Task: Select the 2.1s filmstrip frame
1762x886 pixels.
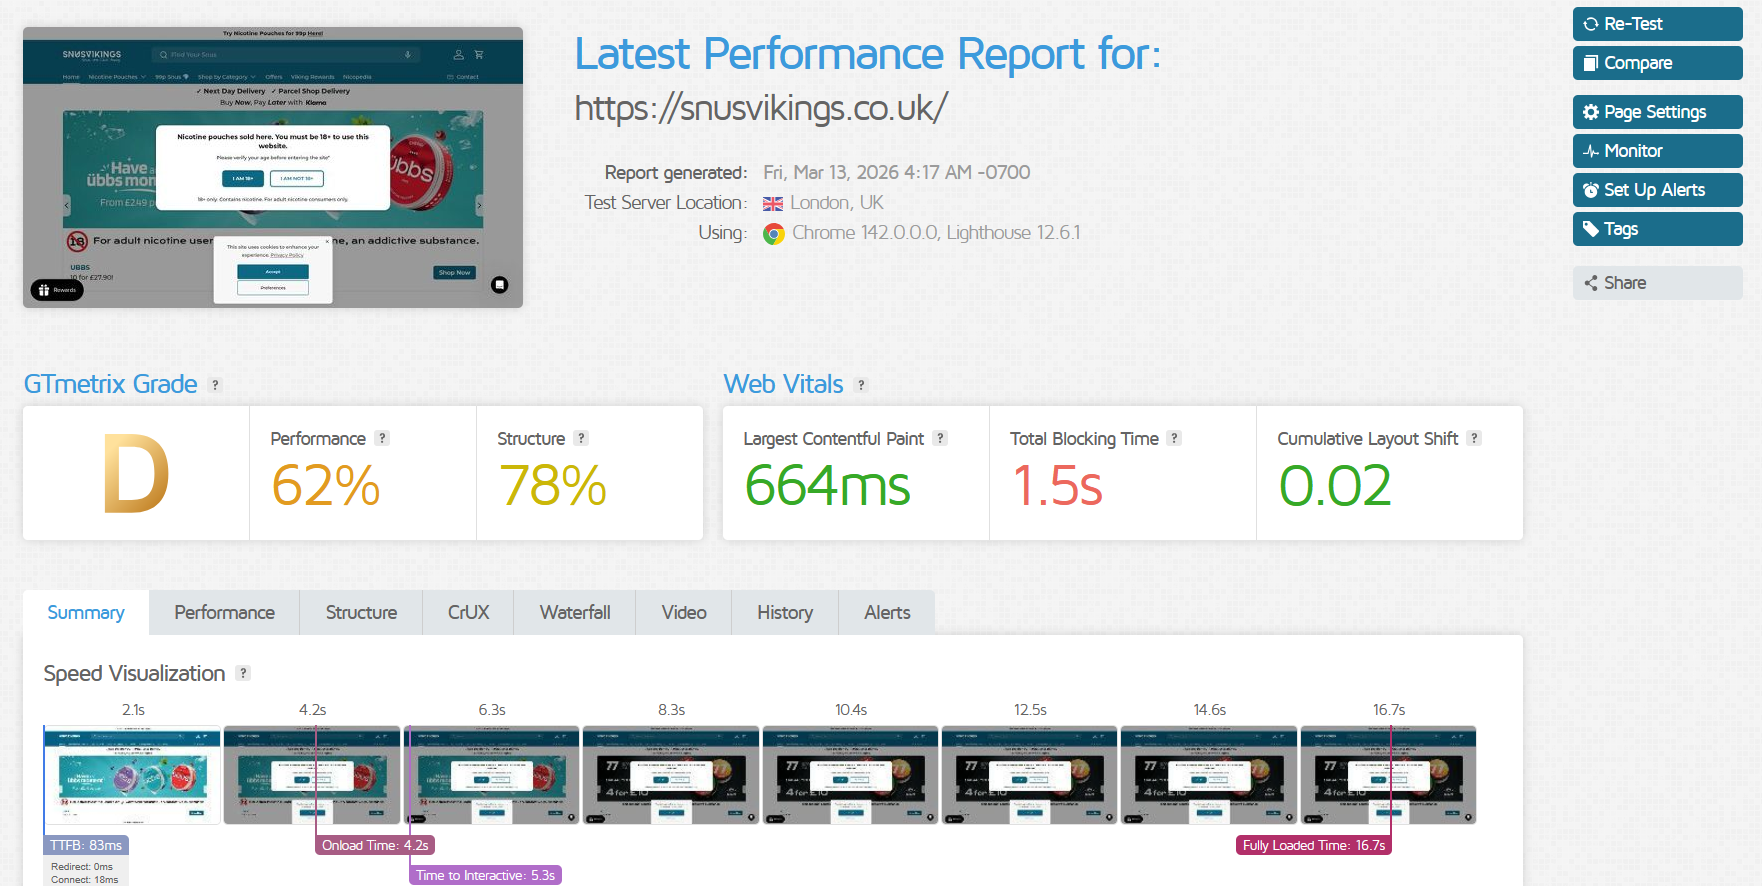Action: pos(132,775)
